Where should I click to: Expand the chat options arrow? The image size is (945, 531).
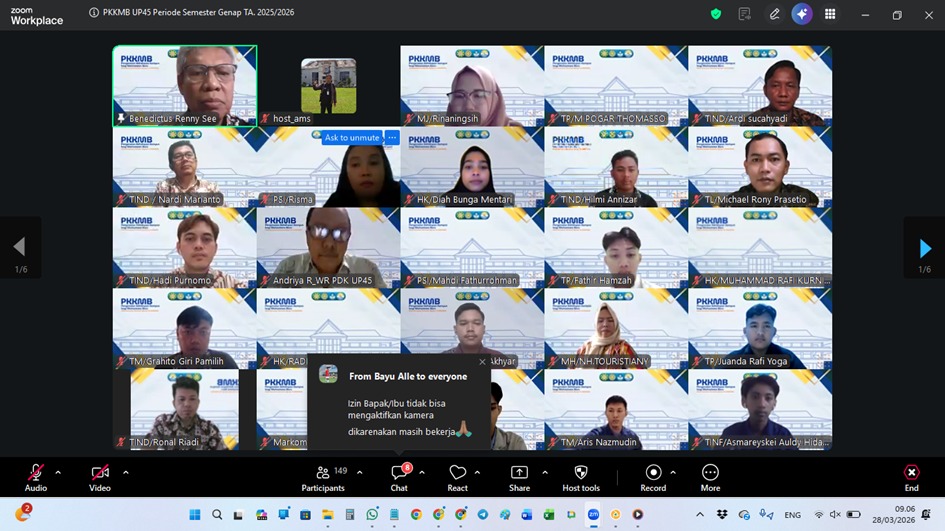422,472
